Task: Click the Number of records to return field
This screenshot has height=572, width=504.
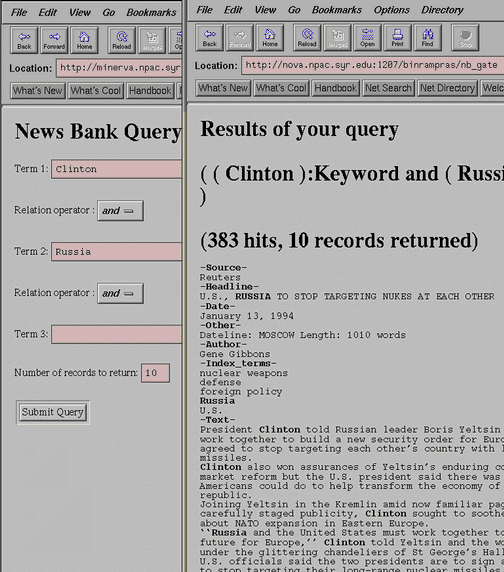Action: click(155, 373)
